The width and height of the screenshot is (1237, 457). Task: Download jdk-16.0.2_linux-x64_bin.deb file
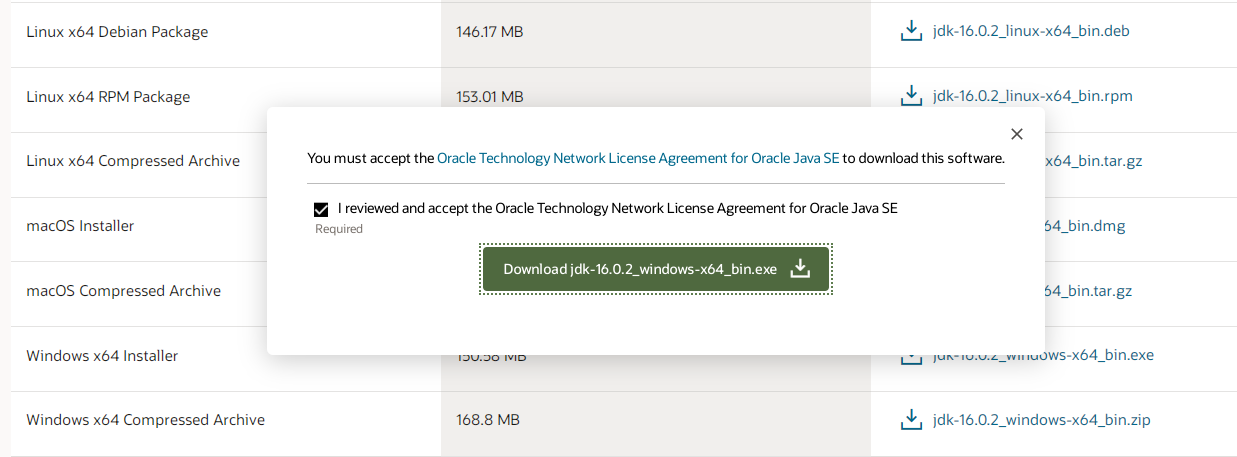1031,31
